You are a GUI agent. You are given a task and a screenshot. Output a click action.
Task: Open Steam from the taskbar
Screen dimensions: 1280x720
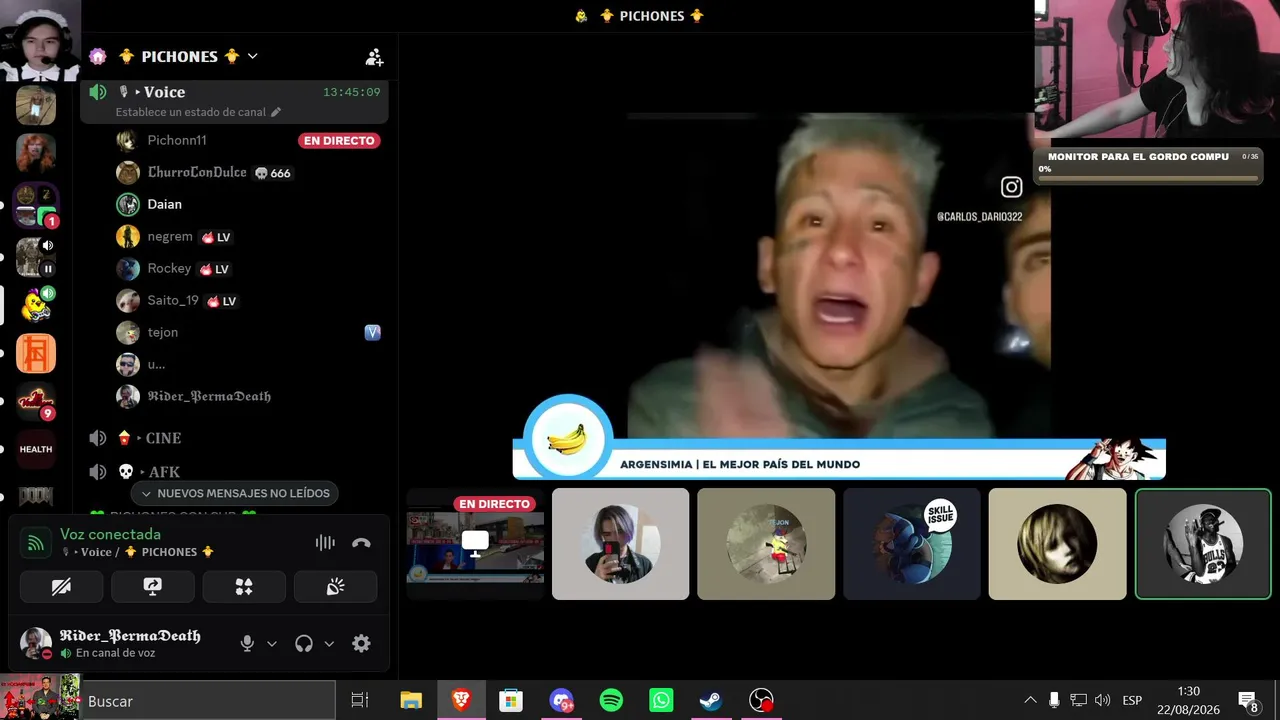[x=711, y=701]
